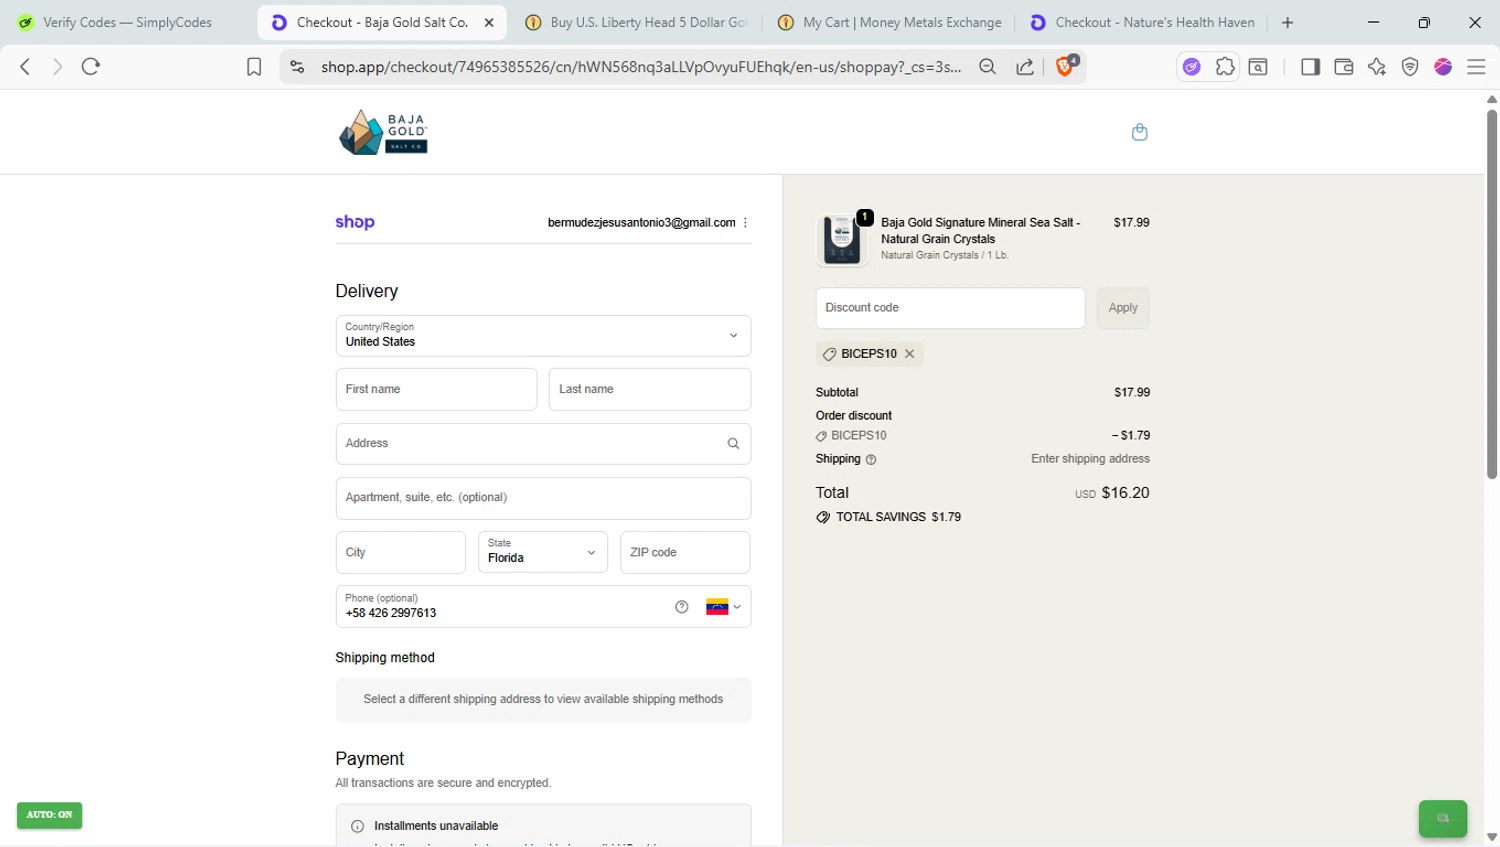Reload the checkout page

point(91,67)
